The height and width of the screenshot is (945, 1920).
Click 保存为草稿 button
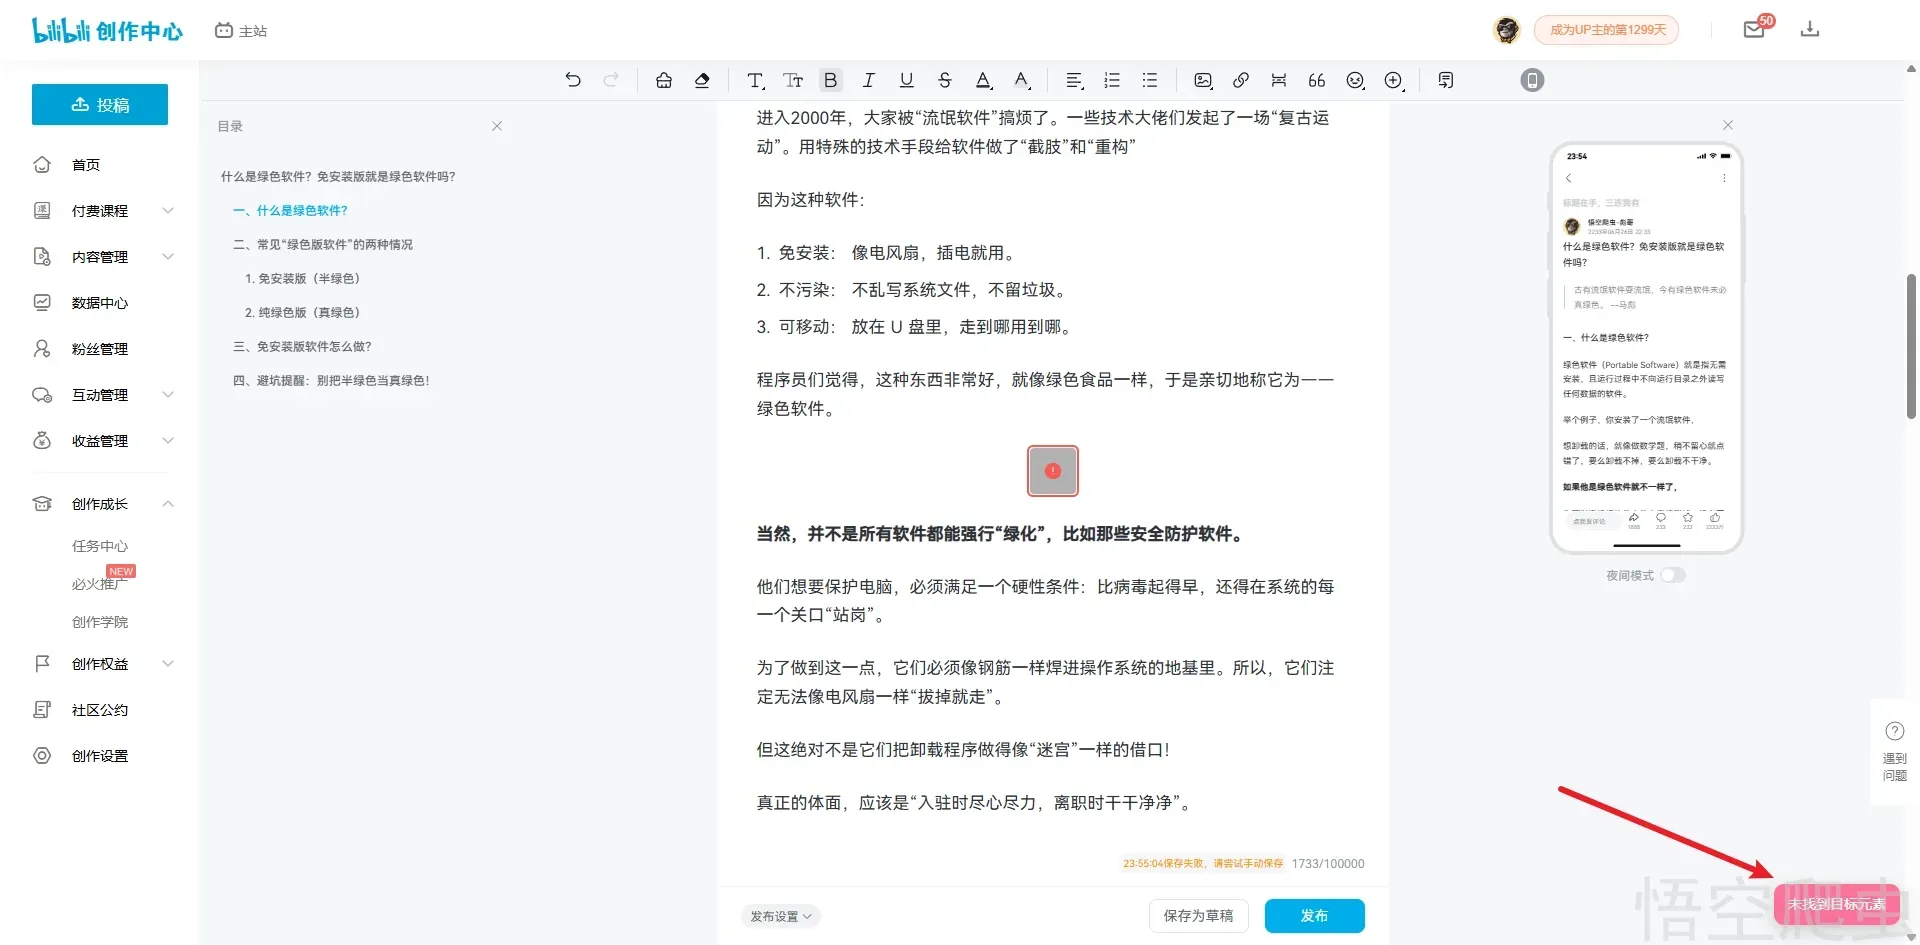[x=1198, y=916]
